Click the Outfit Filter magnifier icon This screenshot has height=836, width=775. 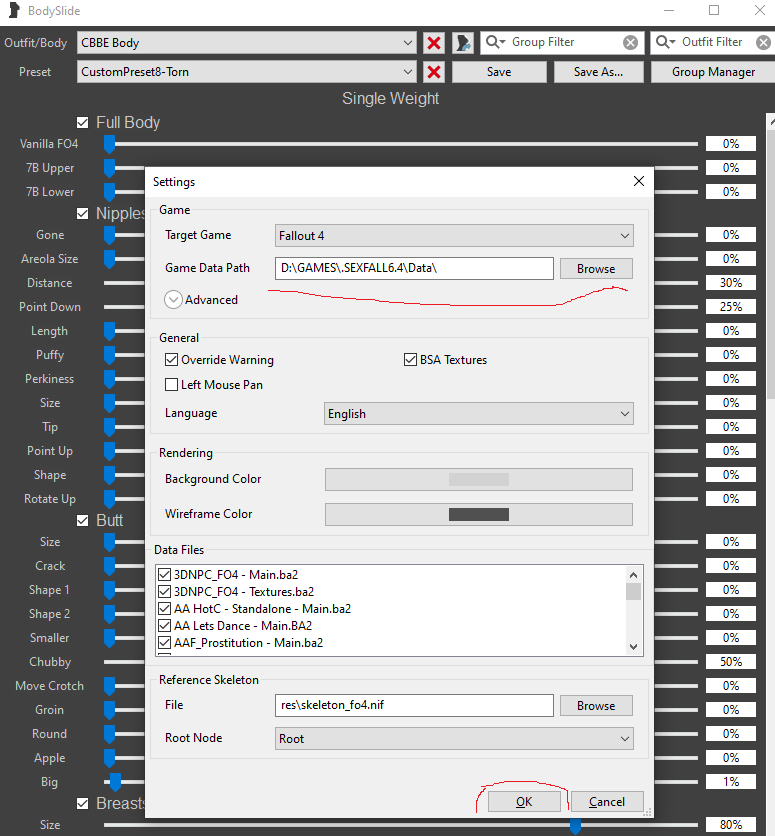[665, 43]
